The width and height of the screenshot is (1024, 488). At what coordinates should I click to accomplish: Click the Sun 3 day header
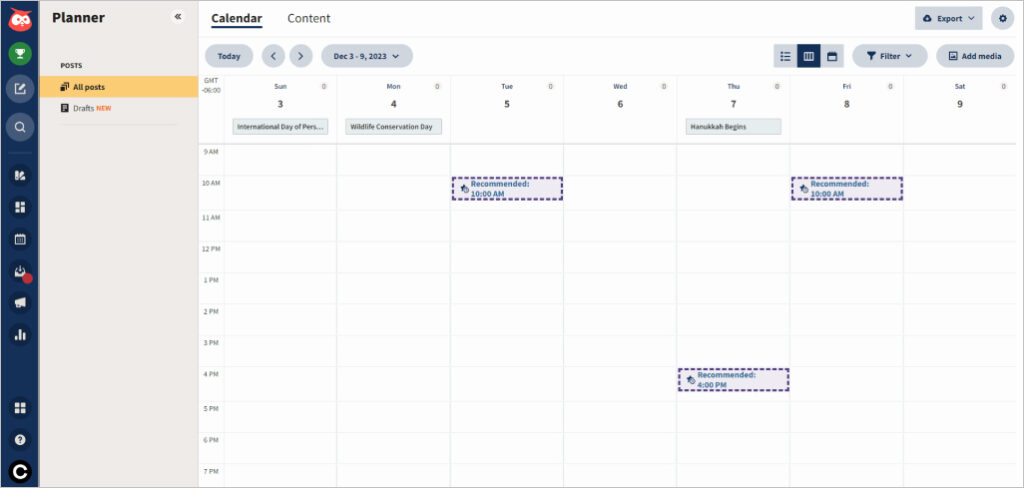[x=280, y=97]
